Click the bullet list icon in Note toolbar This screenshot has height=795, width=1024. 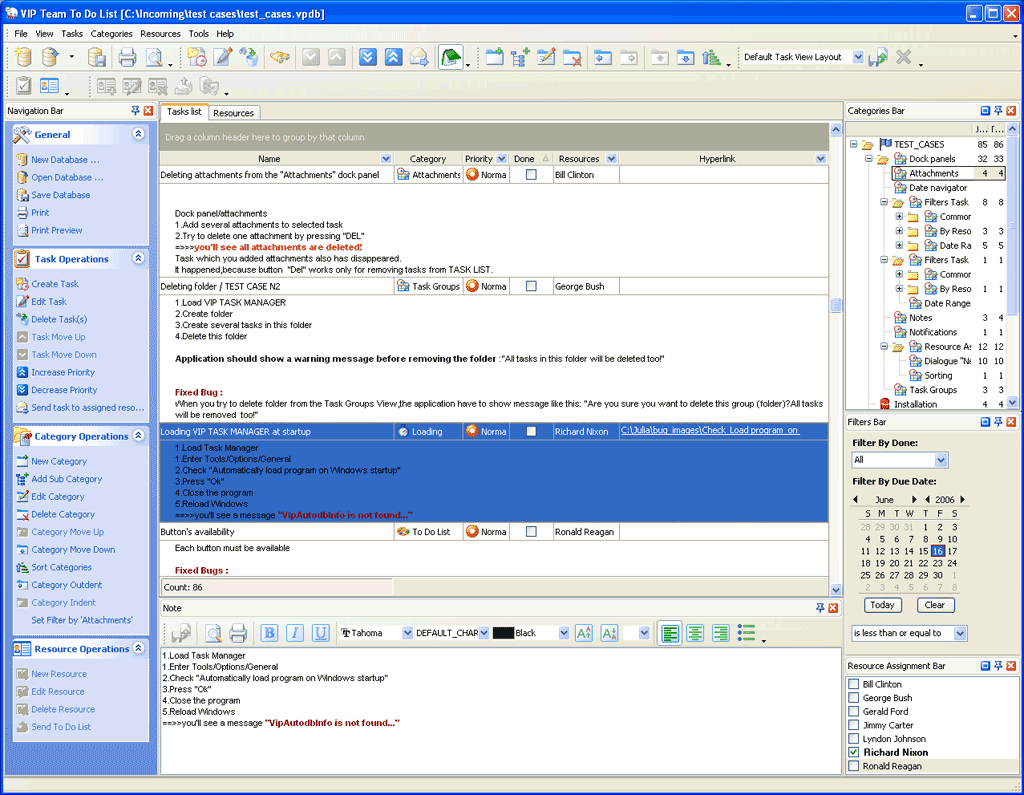click(746, 633)
